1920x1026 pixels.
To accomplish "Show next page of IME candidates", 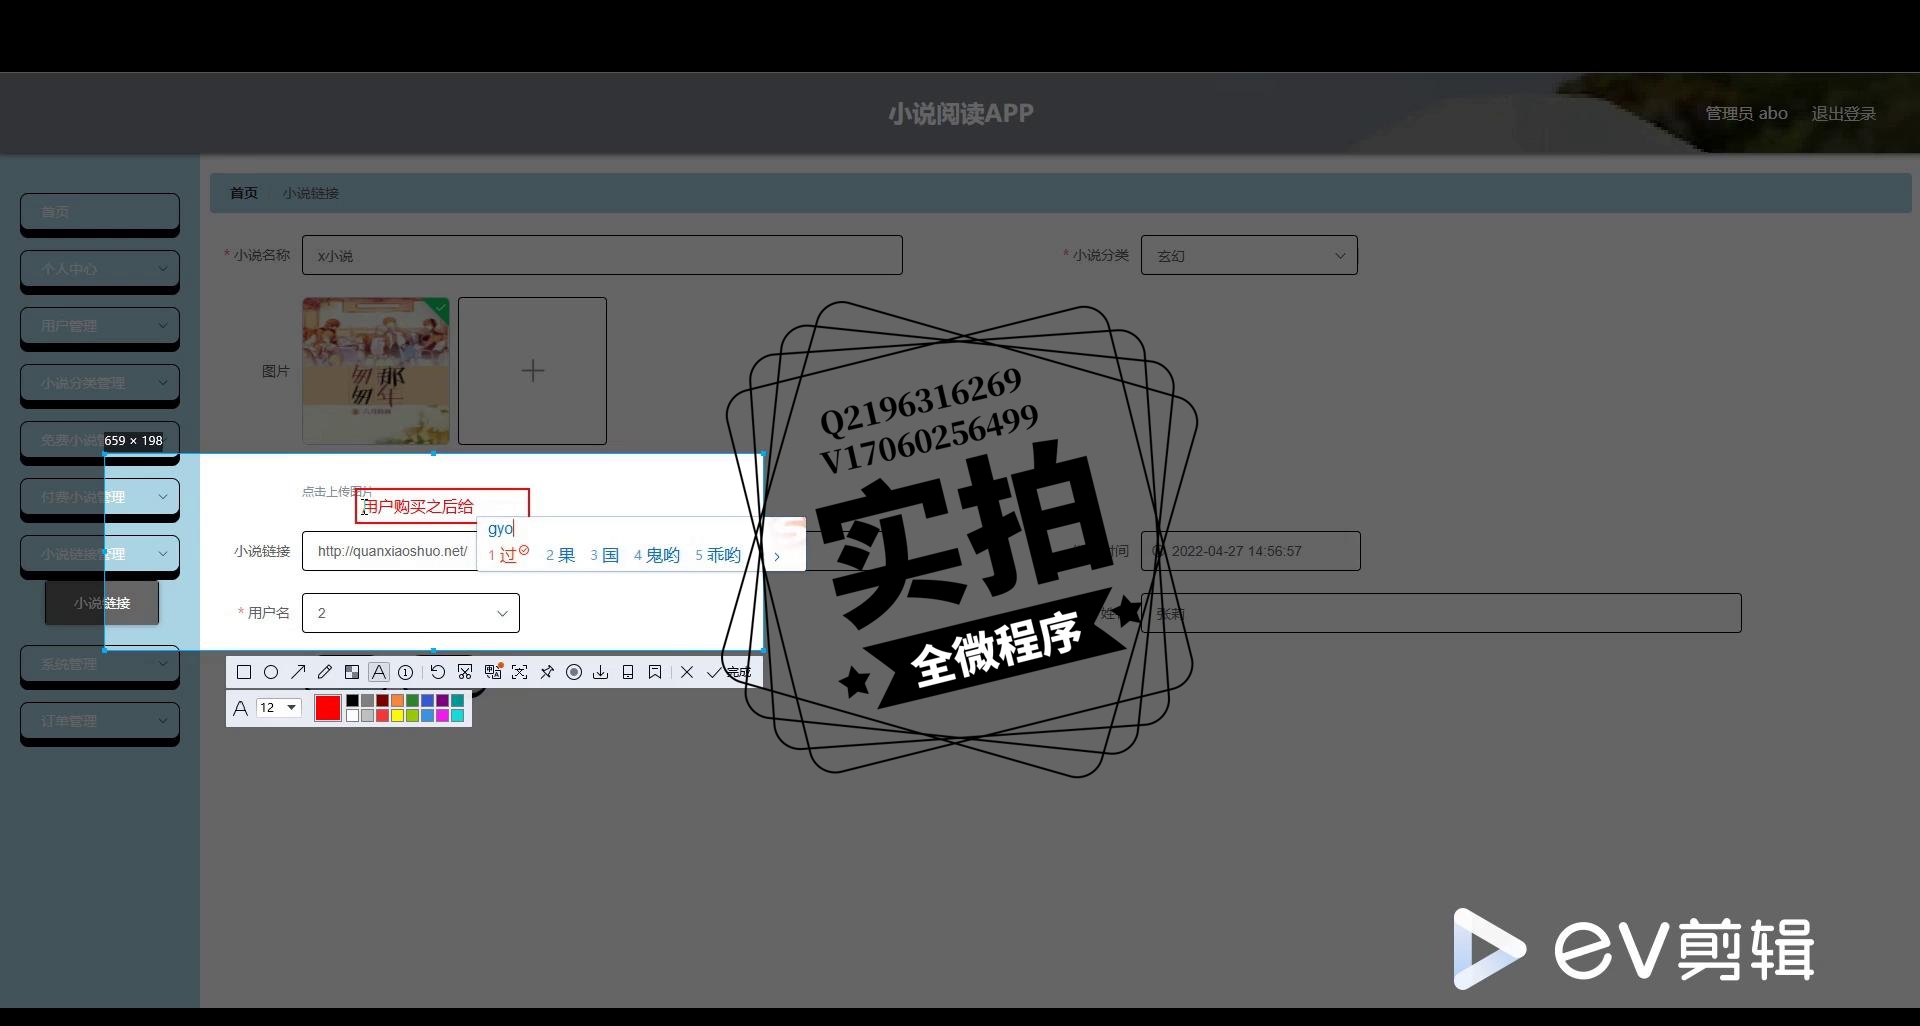I will (x=777, y=556).
